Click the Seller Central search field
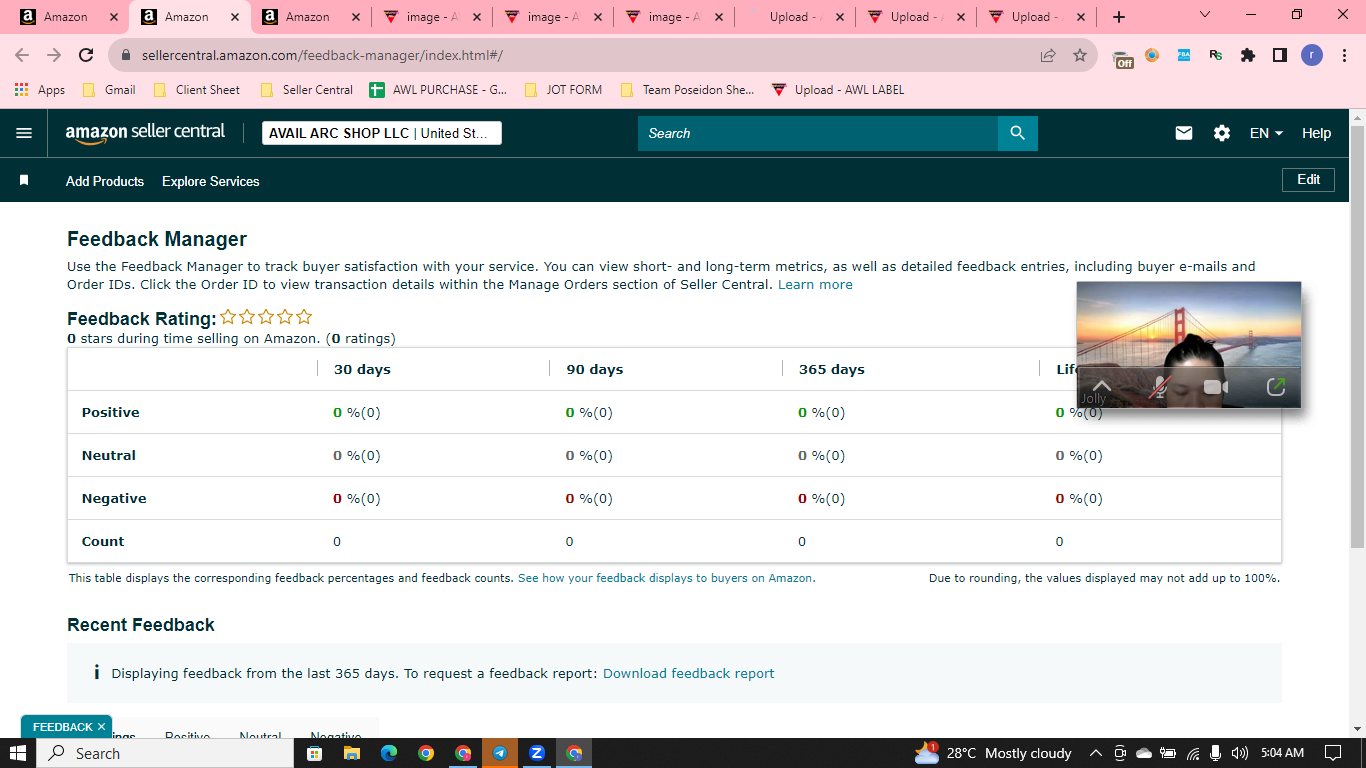 [x=817, y=133]
